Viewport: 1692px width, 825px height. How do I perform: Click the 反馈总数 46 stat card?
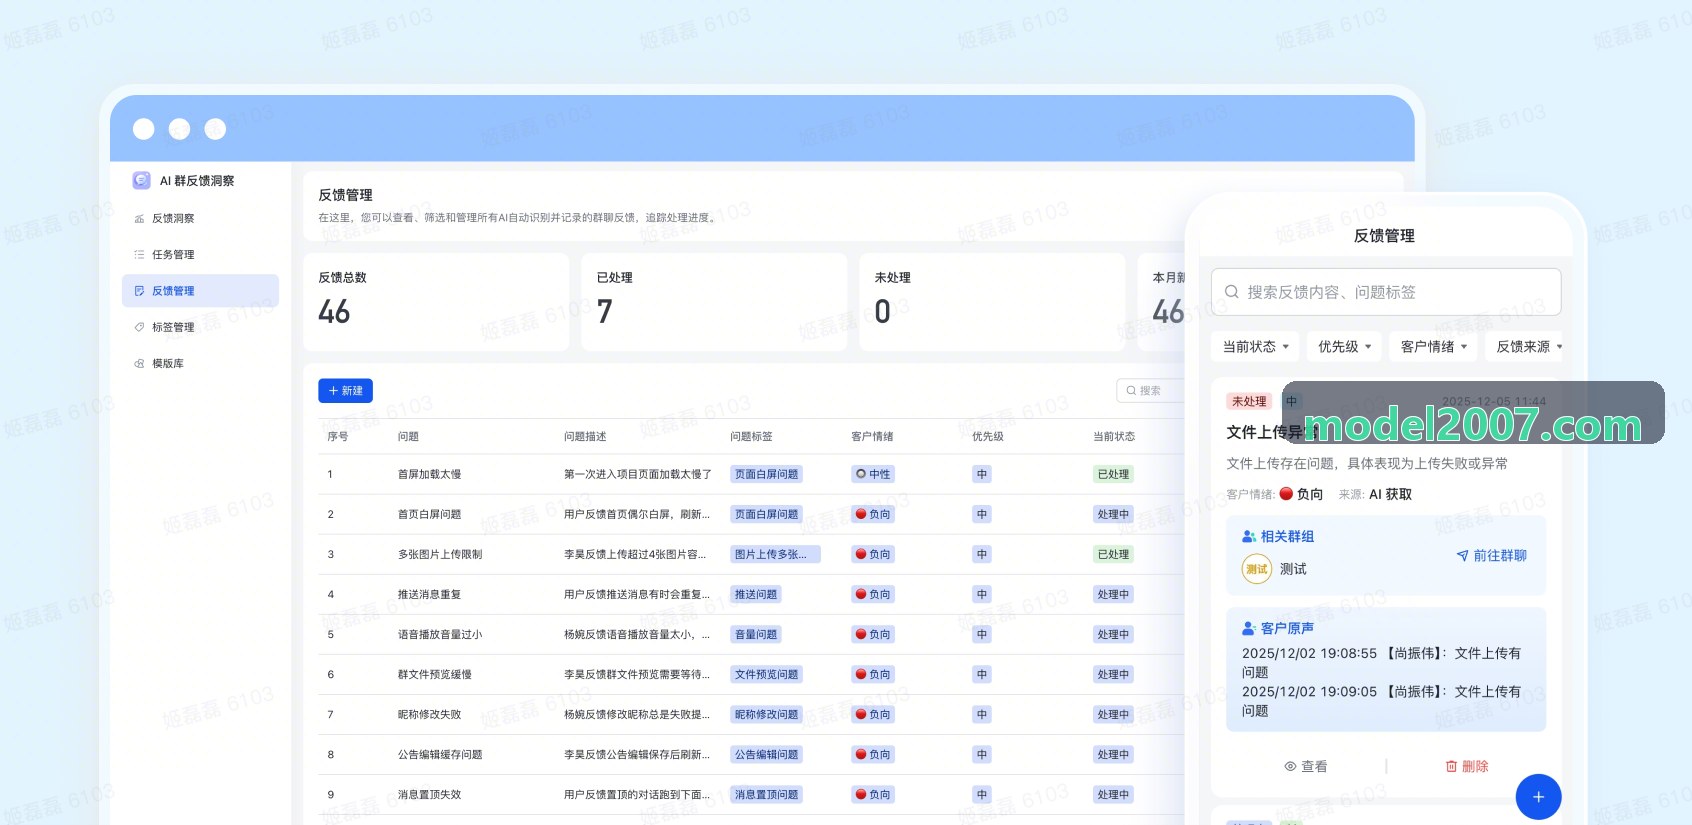436,302
